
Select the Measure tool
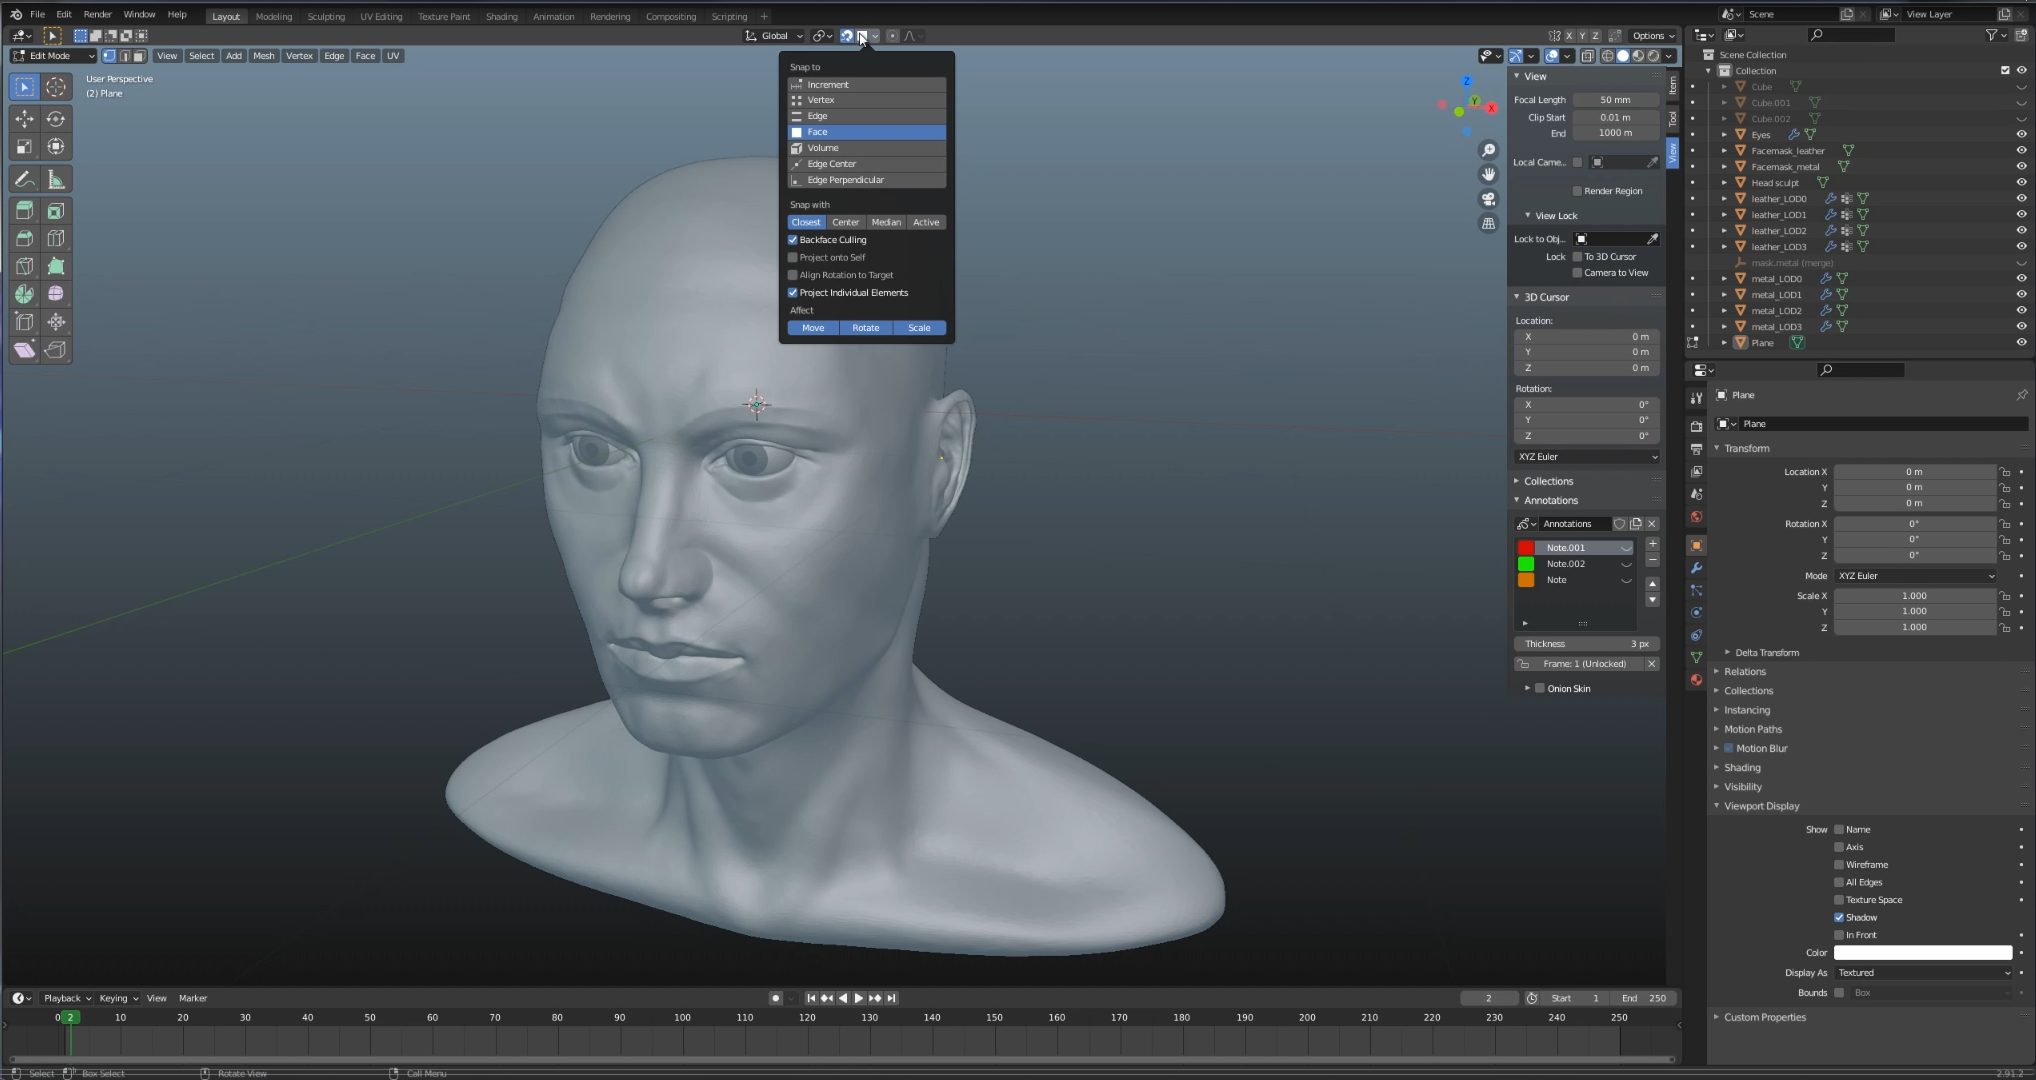pyautogui.click(x=56, y=180)
